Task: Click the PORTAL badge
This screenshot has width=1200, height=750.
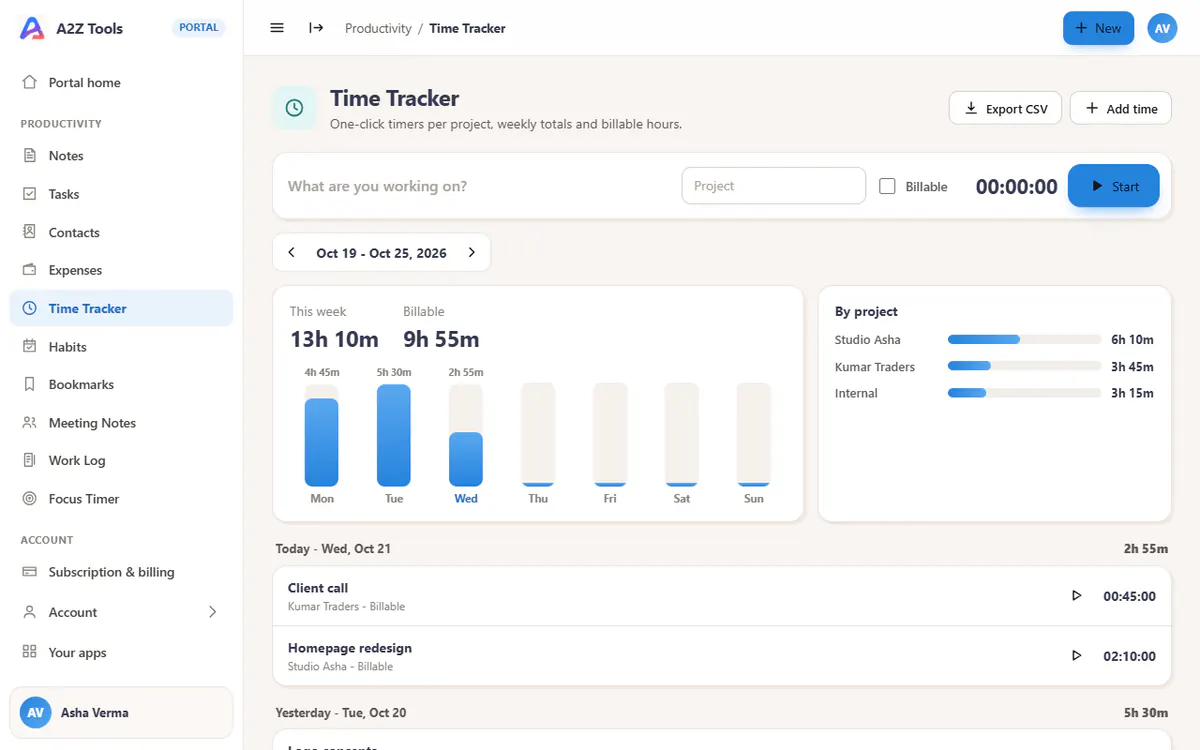Action: click(199, 28)
